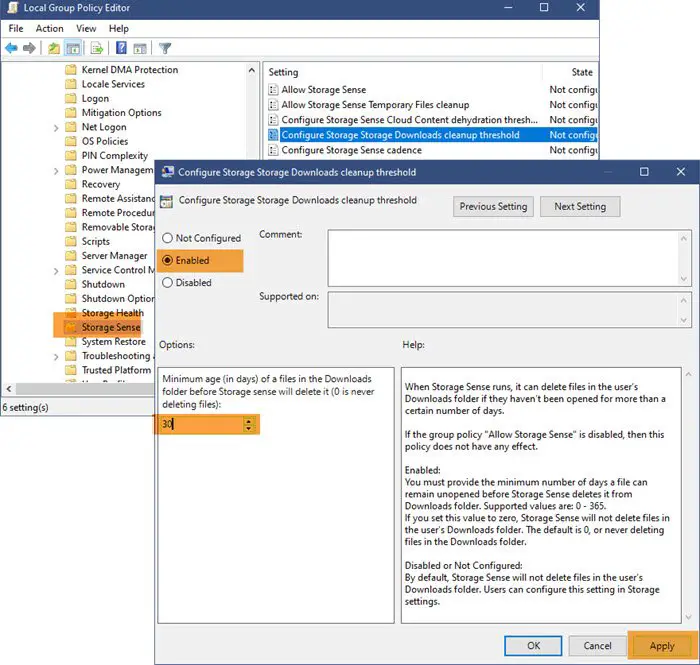Expand the Service Control Manager node
The image size is (700, 665).
[56, 270]
